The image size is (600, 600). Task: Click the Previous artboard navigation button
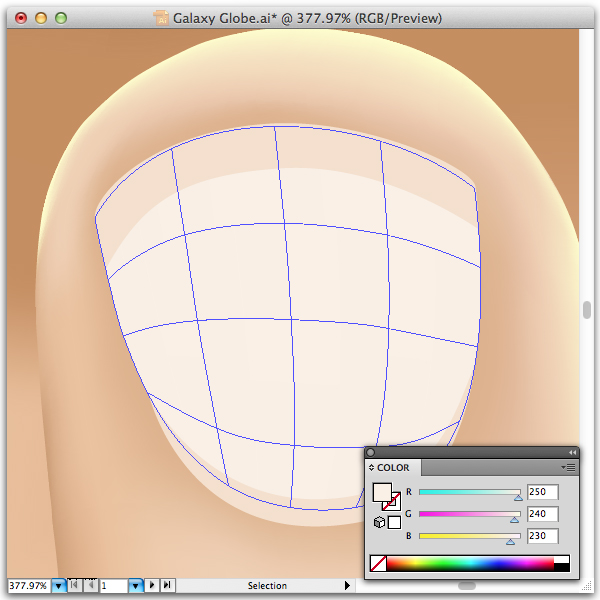pyautogui.click(x=90, y=585)
